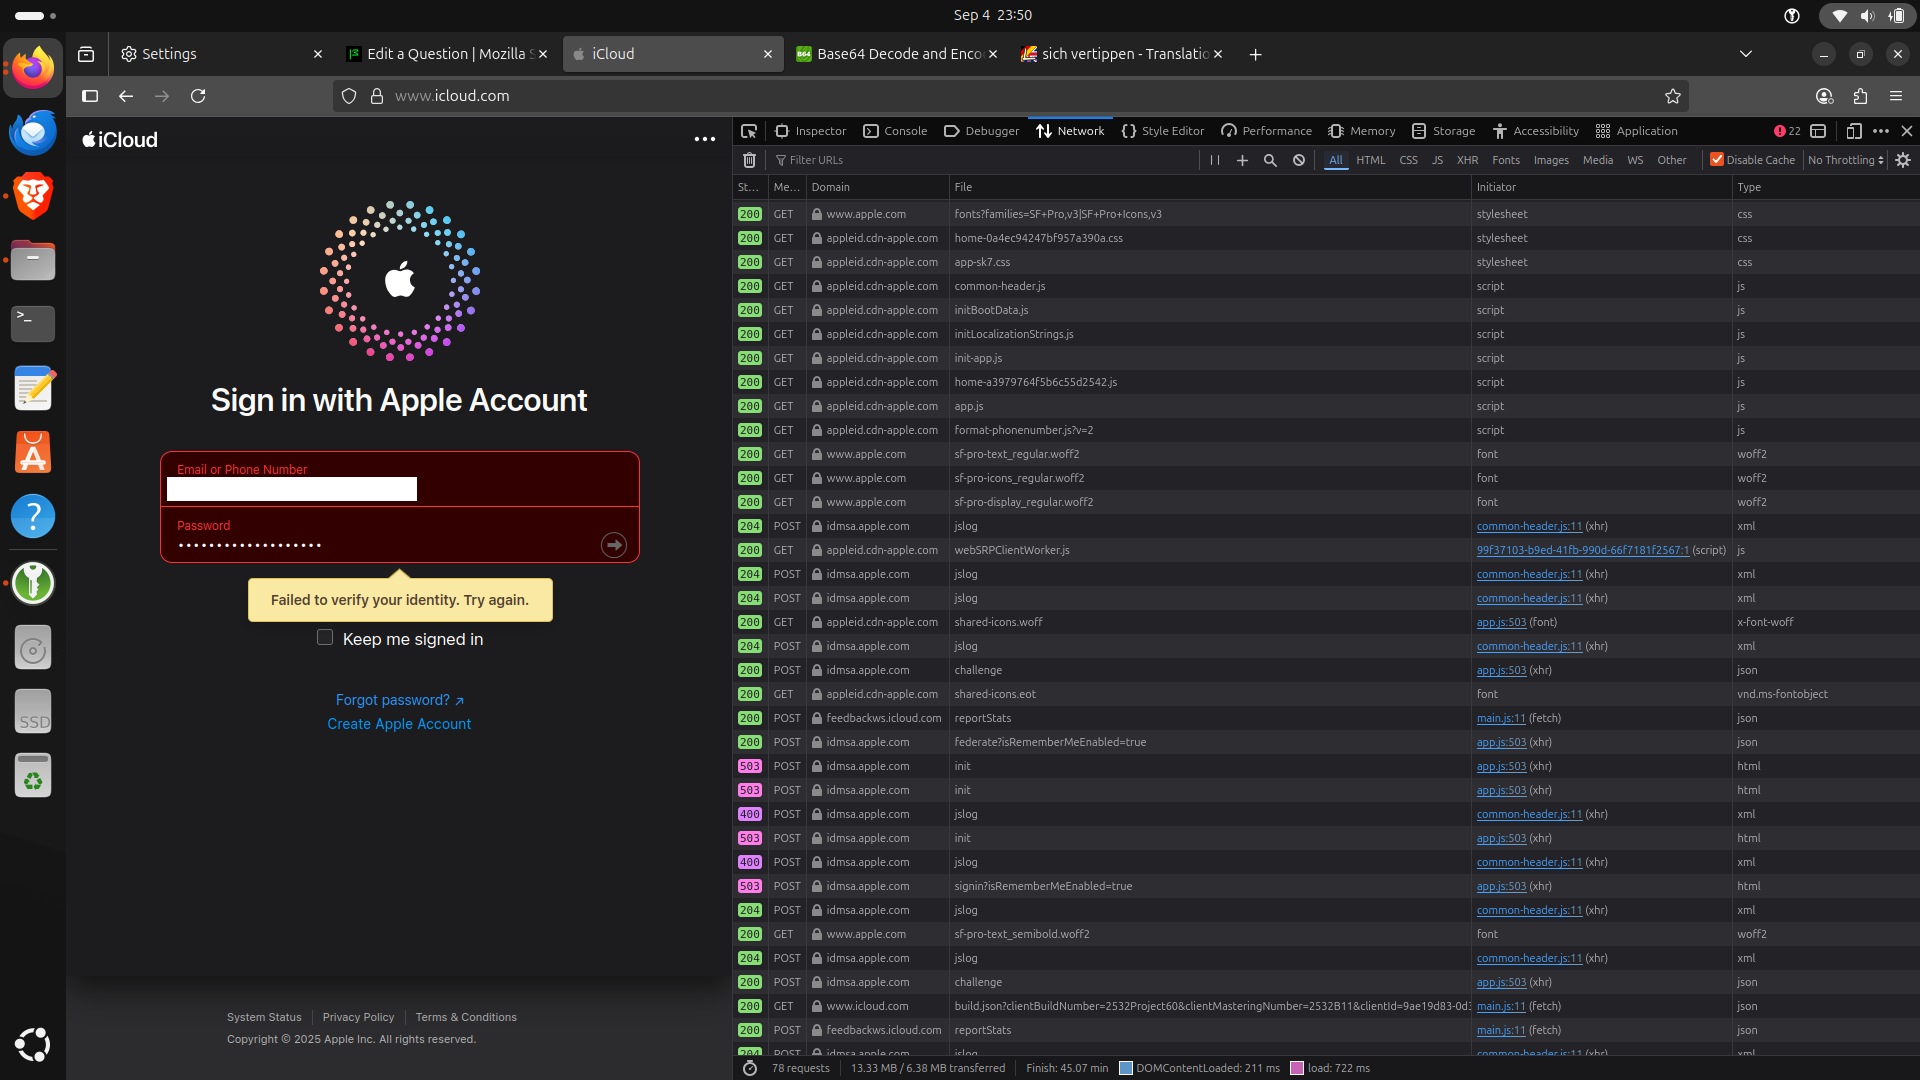Open network search magnifier icon
Image resolution: width=1920 pixels, height=1080 pixels.
coord(1270,160)
